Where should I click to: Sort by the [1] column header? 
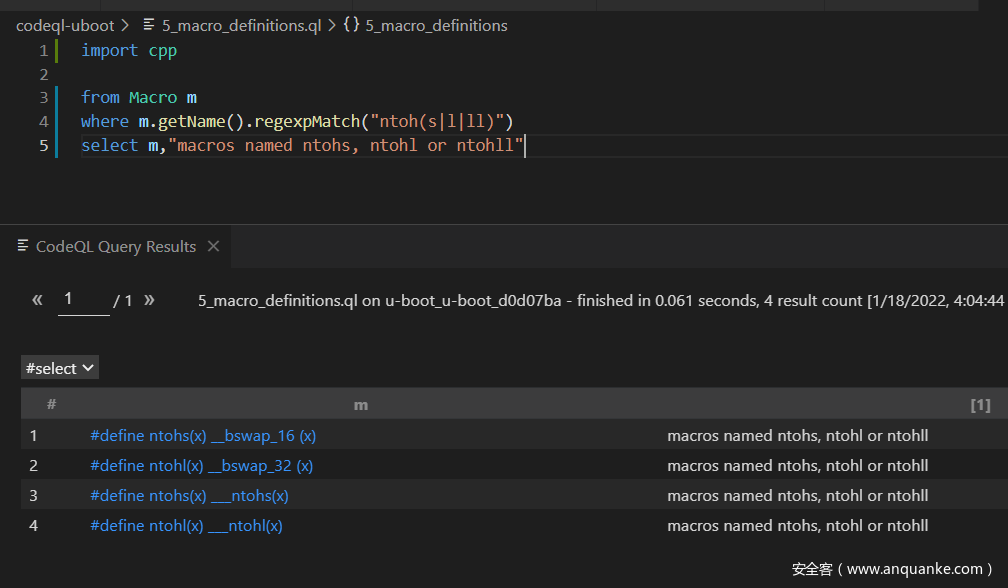tap(980, 405)
